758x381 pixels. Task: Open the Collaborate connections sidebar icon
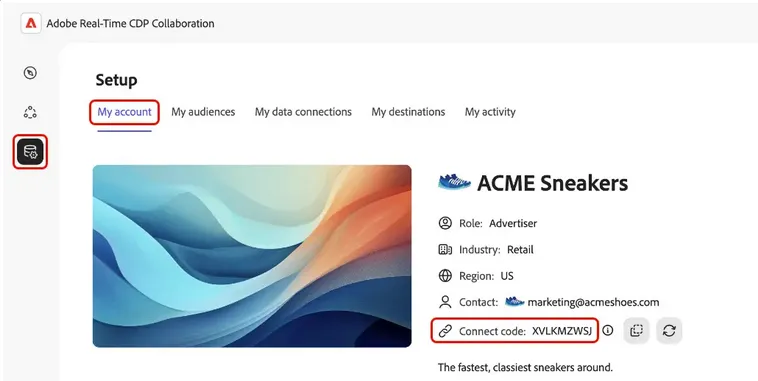(30, 112)
